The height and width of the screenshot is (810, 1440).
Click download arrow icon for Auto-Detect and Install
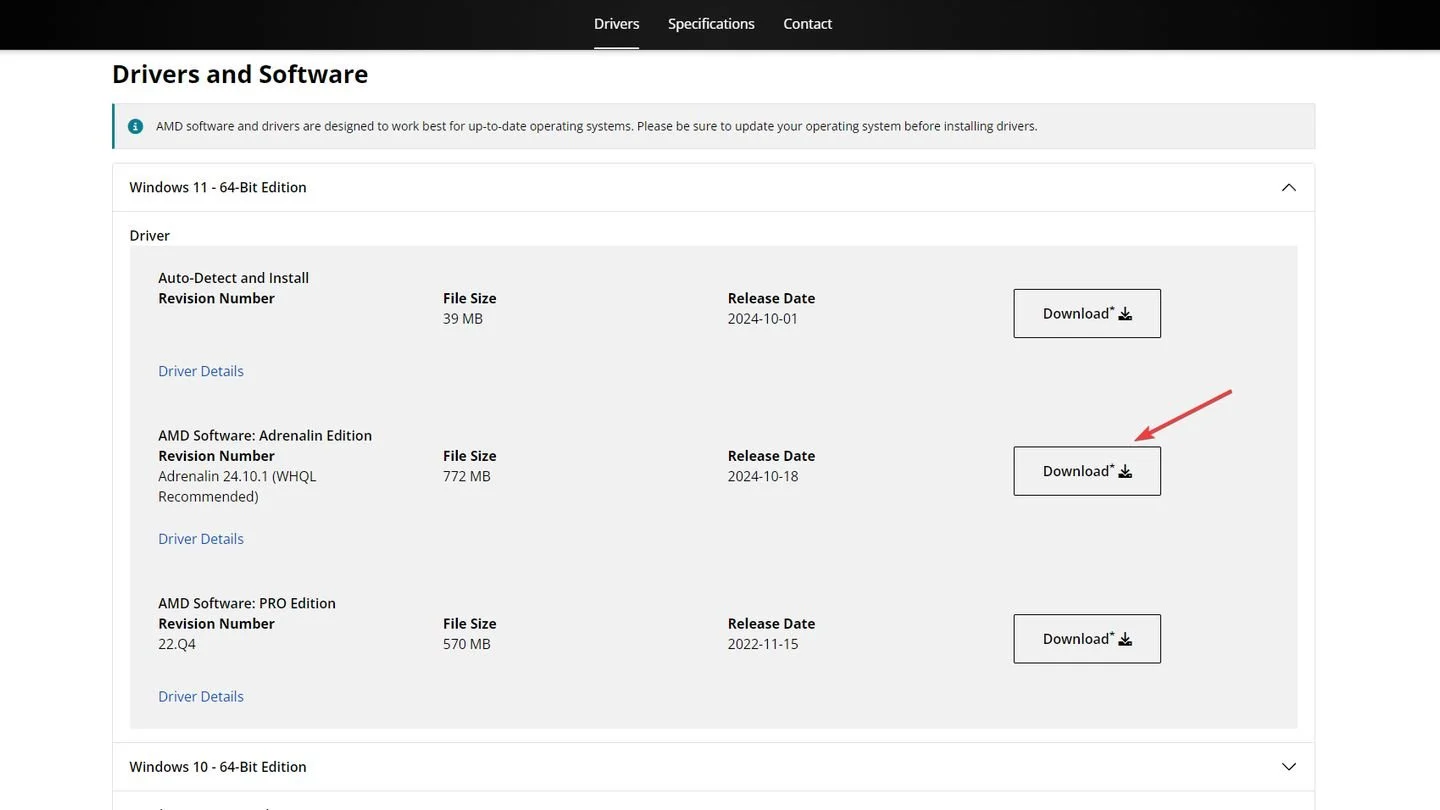click(1125, 314)
